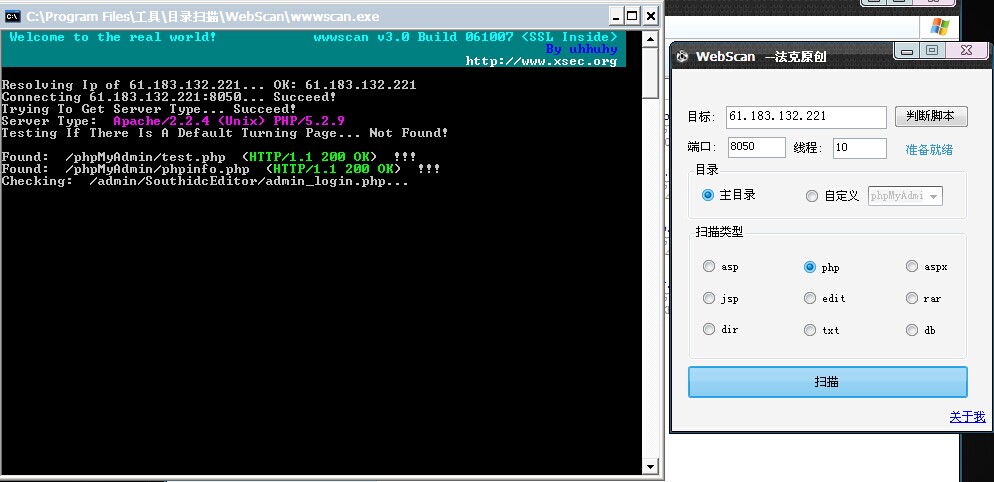
Task: Open the 关于我 link
Action: tap(967, 417)
